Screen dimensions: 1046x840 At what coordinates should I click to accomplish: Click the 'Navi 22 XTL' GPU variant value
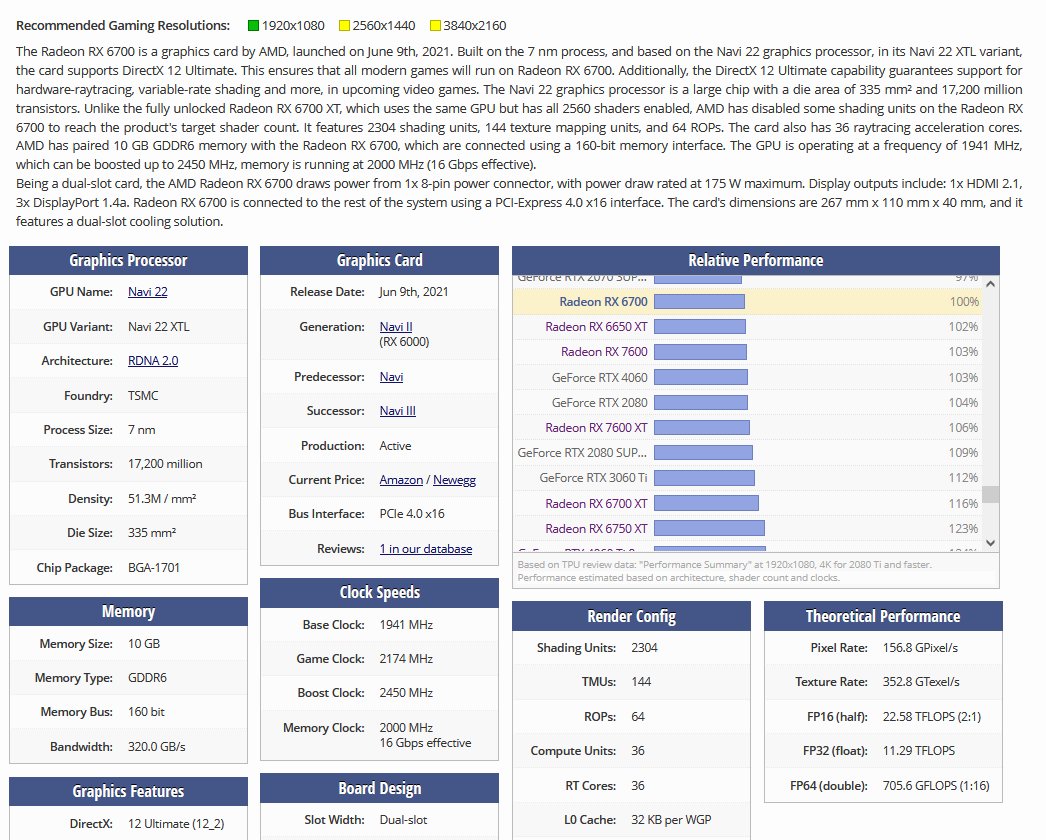coord(159,326)
